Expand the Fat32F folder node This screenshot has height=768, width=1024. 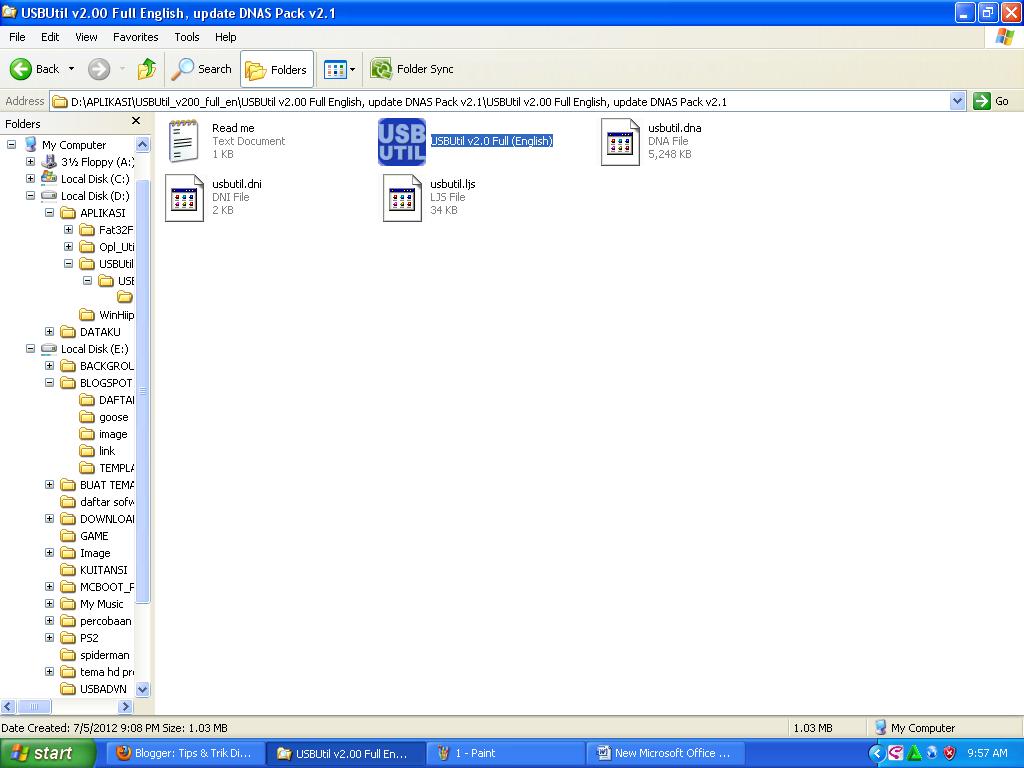[68, 229]
